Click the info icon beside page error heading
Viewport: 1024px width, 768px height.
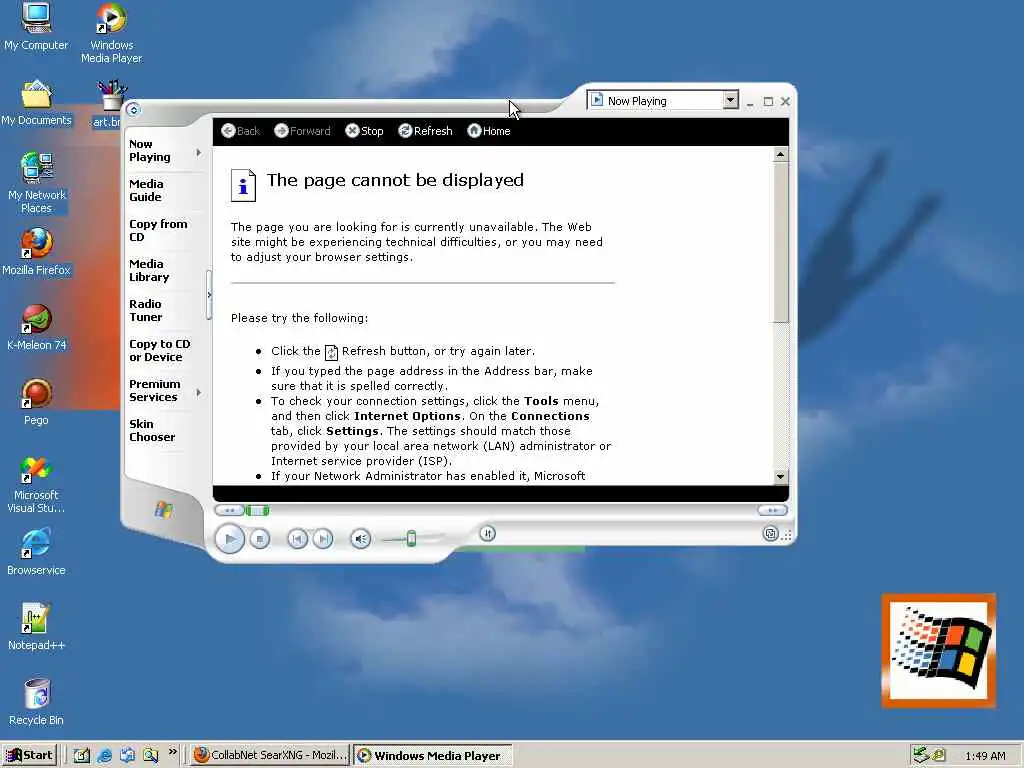coord(243,186)
